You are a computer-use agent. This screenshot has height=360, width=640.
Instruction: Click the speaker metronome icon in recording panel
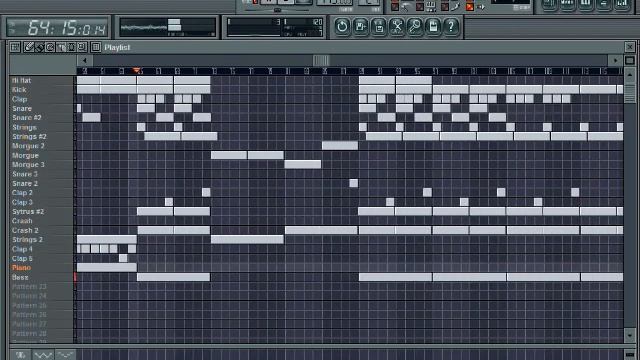tap(480, 7)
